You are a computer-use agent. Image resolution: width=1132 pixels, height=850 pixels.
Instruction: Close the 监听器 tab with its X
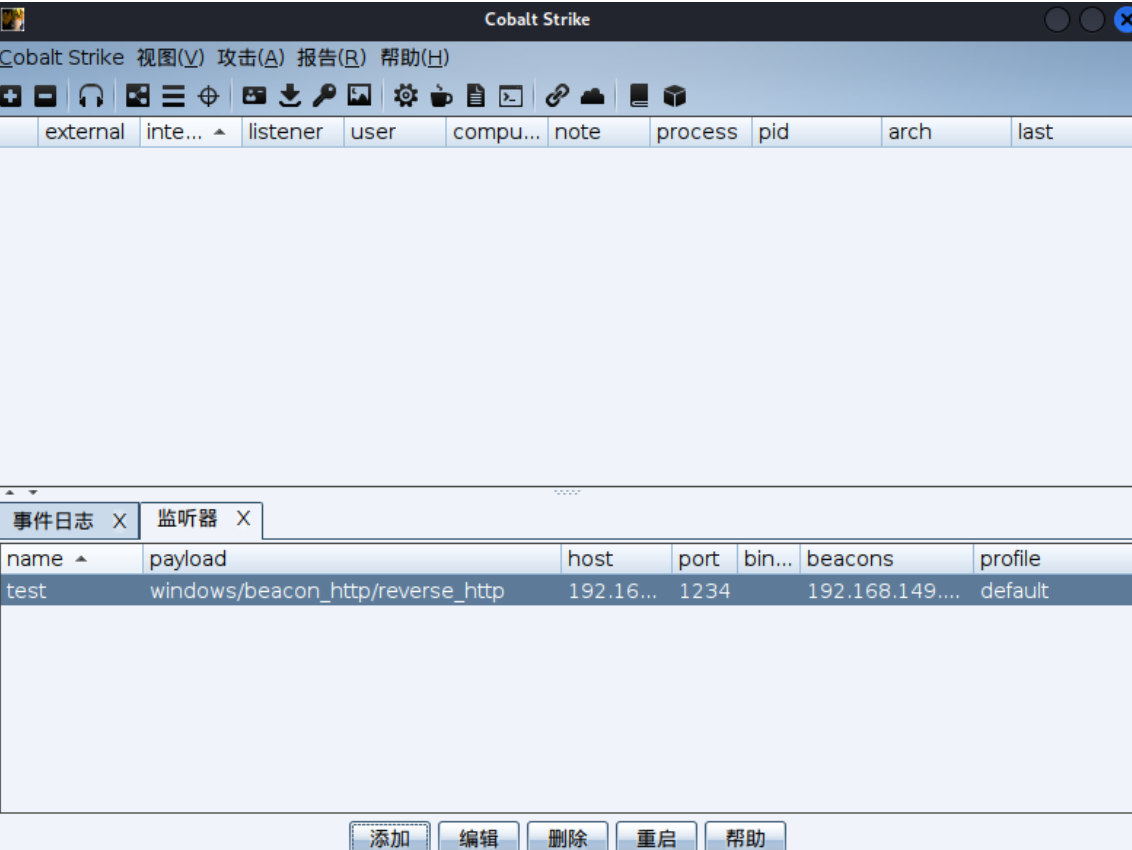[x=243, y=518]
